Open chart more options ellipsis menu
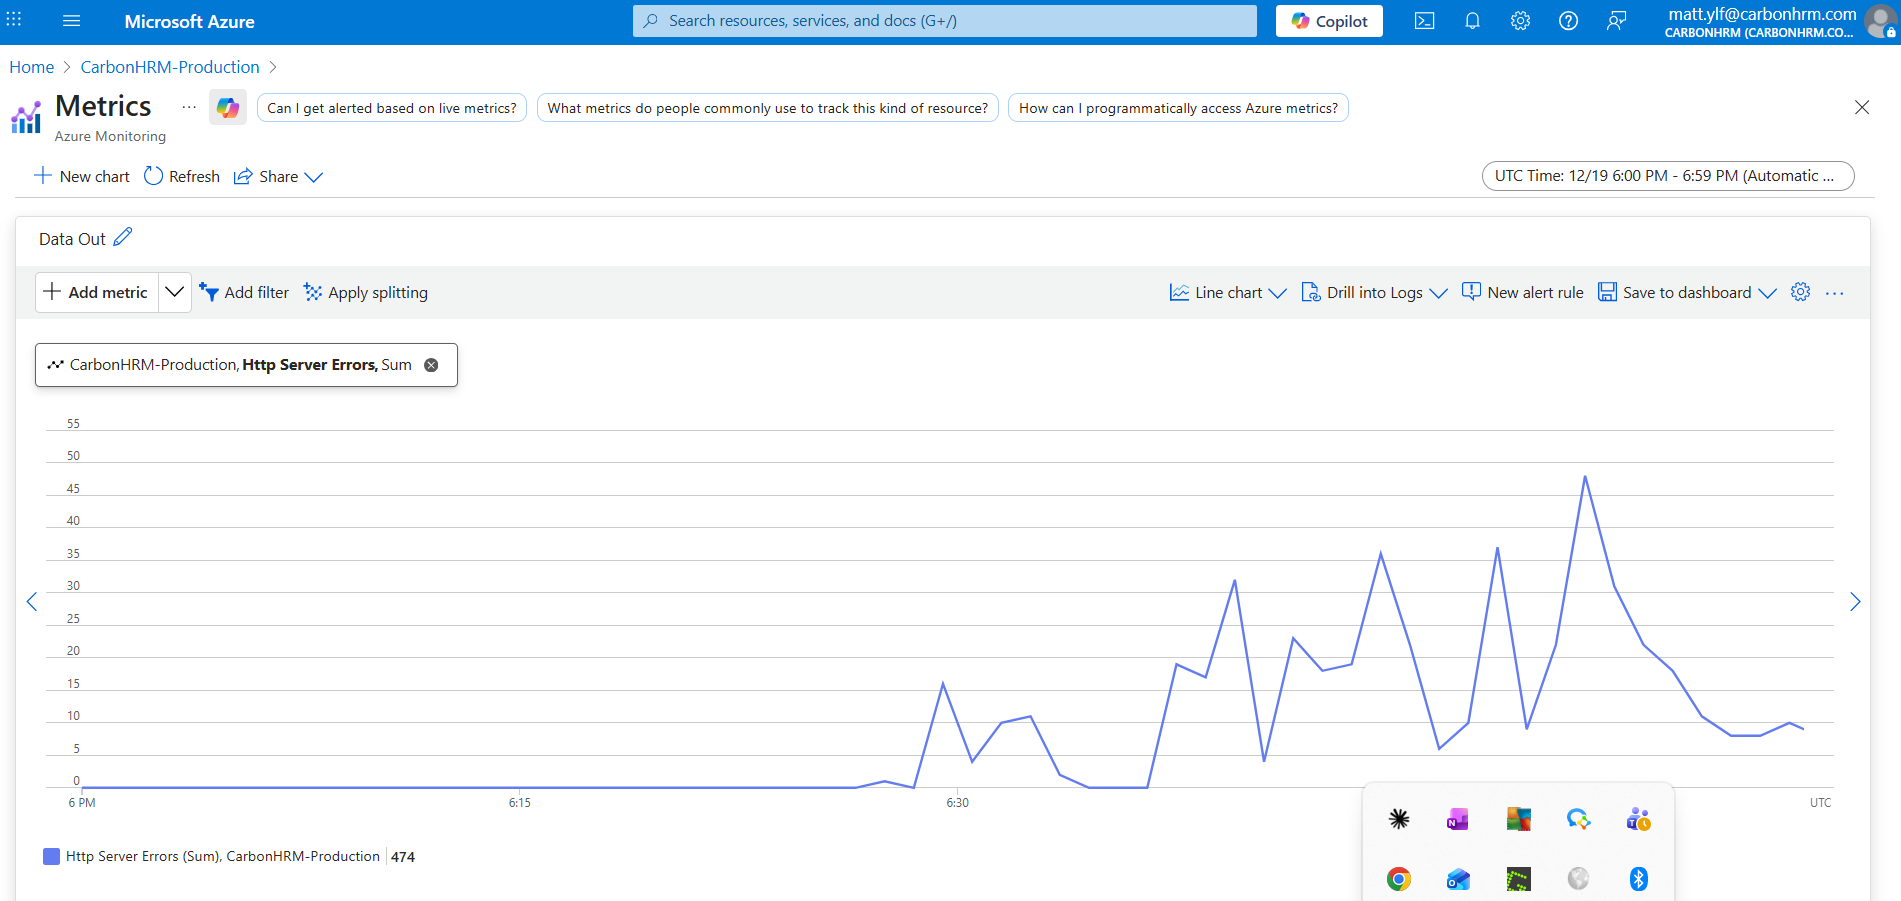This screenshot has height=901, width=1901. 1834,293
